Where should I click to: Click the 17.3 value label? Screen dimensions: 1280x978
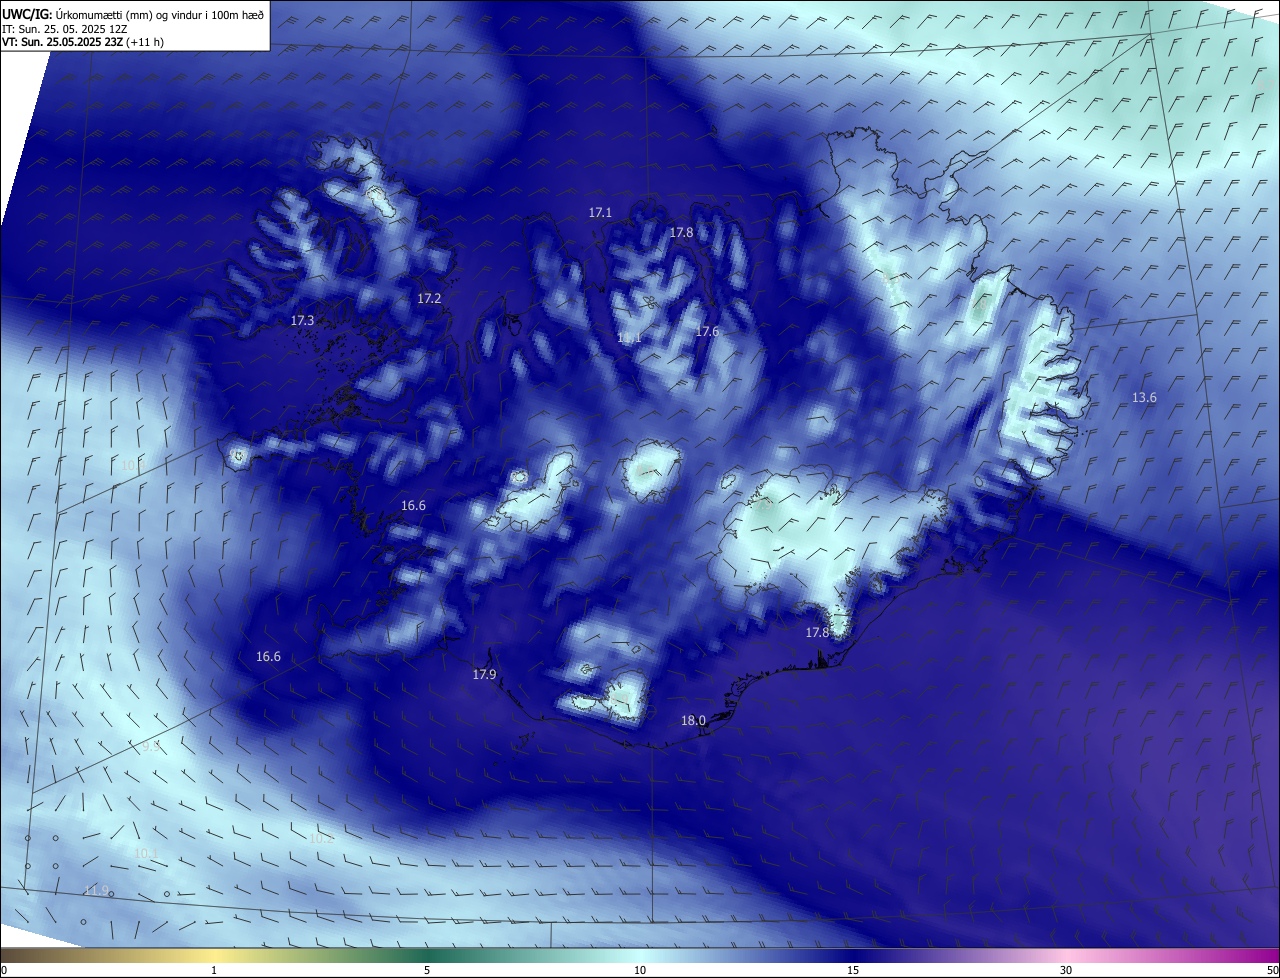point(302,321)
